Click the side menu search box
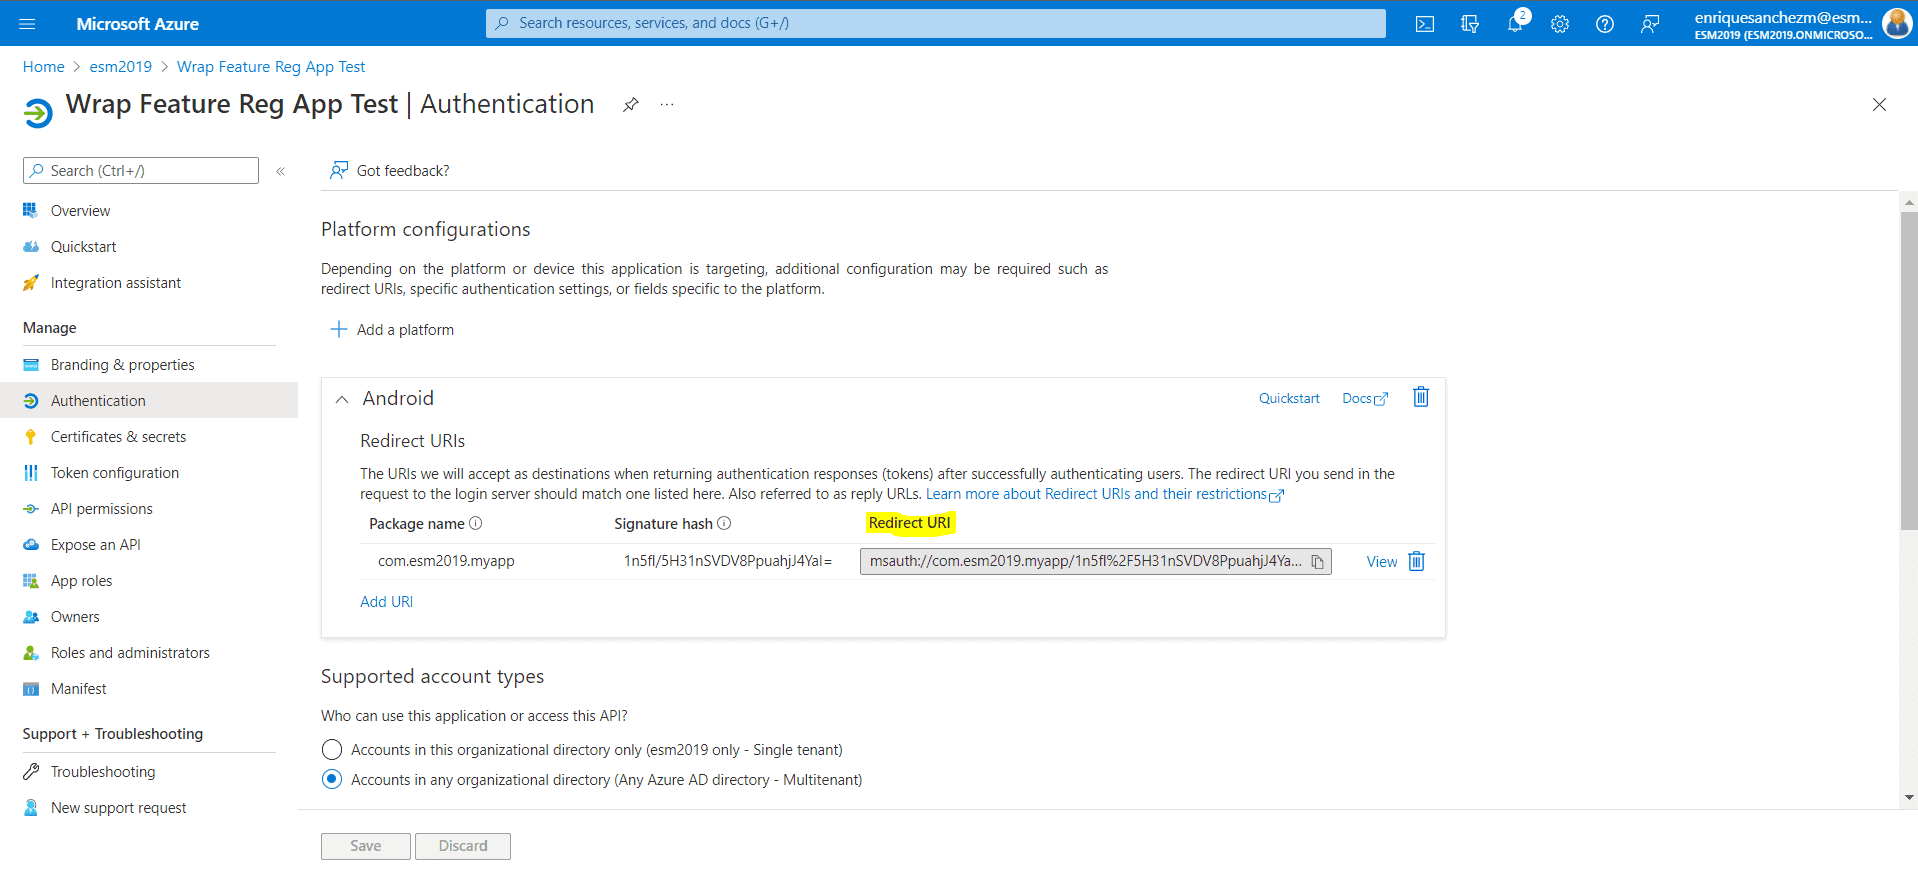The height and width of the screenshot is (870, 1918). click(x=141, y=171)
